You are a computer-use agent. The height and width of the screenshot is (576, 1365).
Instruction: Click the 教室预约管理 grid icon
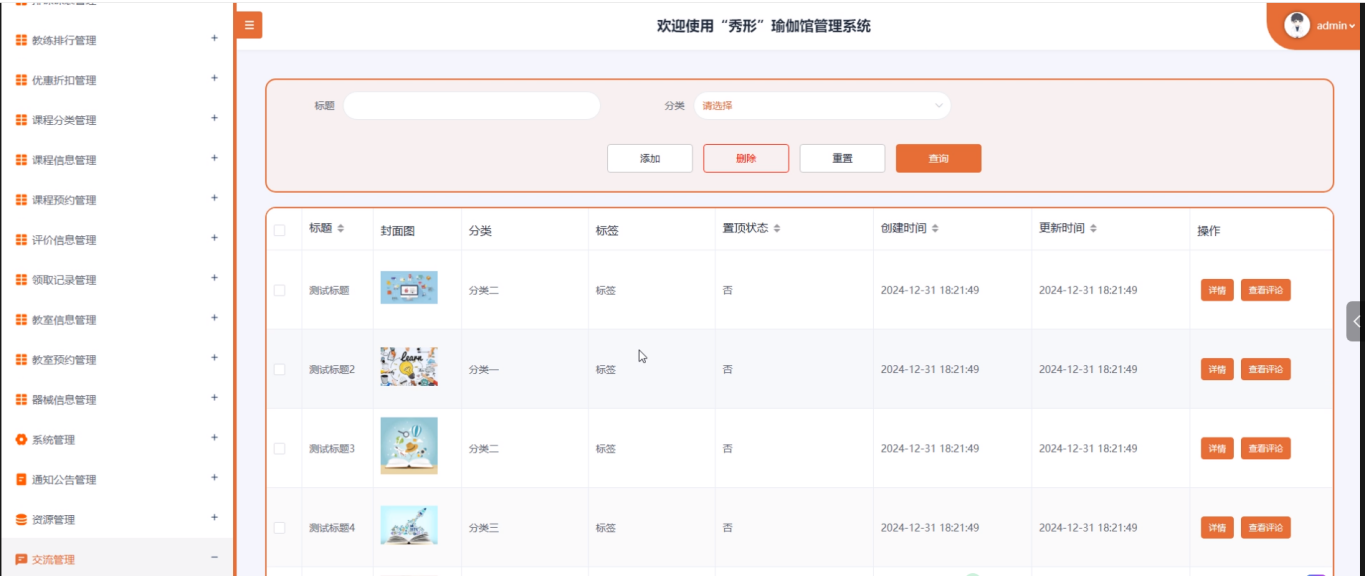click(x=21, y=360)
